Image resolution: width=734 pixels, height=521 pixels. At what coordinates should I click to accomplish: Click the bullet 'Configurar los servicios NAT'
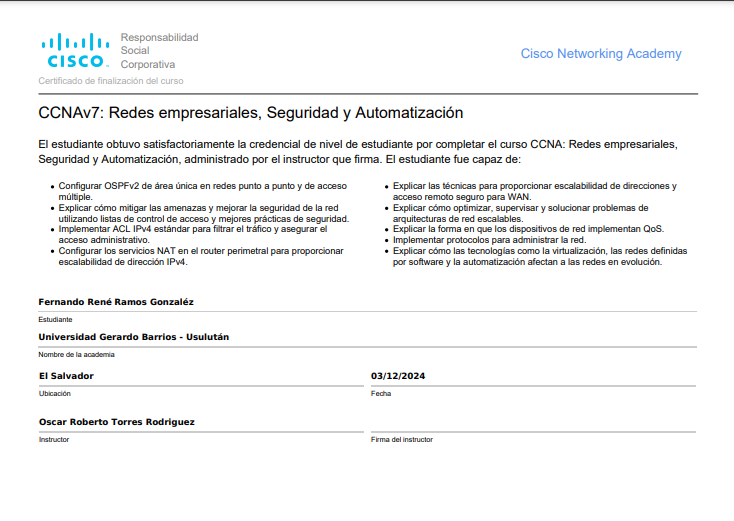(x=201, y=257)
